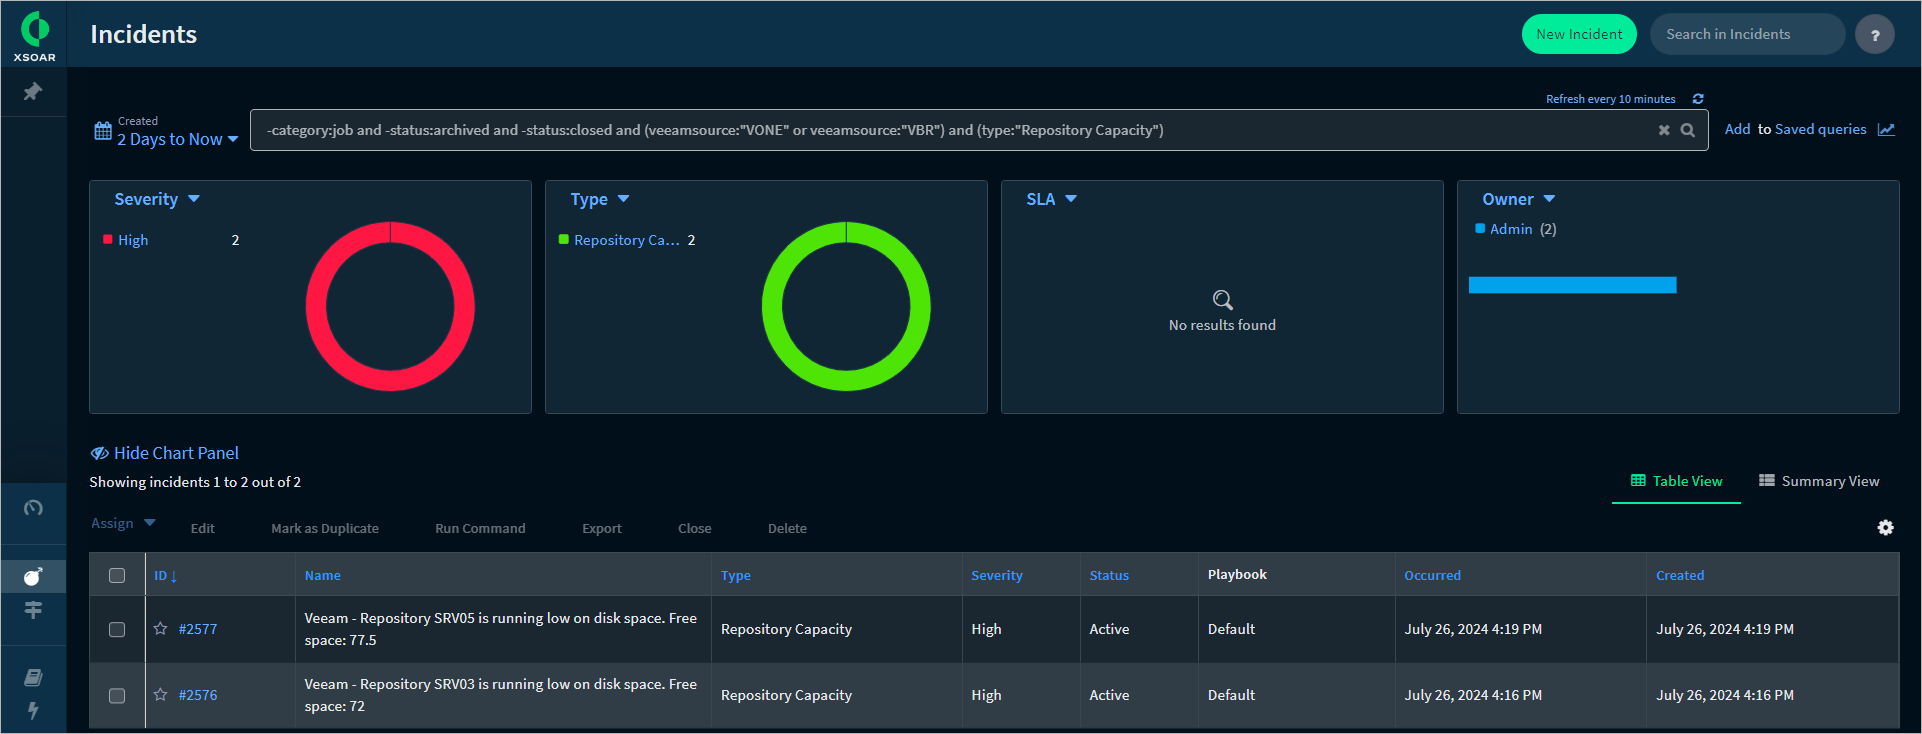Viewport: 1922px width, 734px height.
Task: Click the green Repository Capacity donut chart
Action: (x=846, y=234)
